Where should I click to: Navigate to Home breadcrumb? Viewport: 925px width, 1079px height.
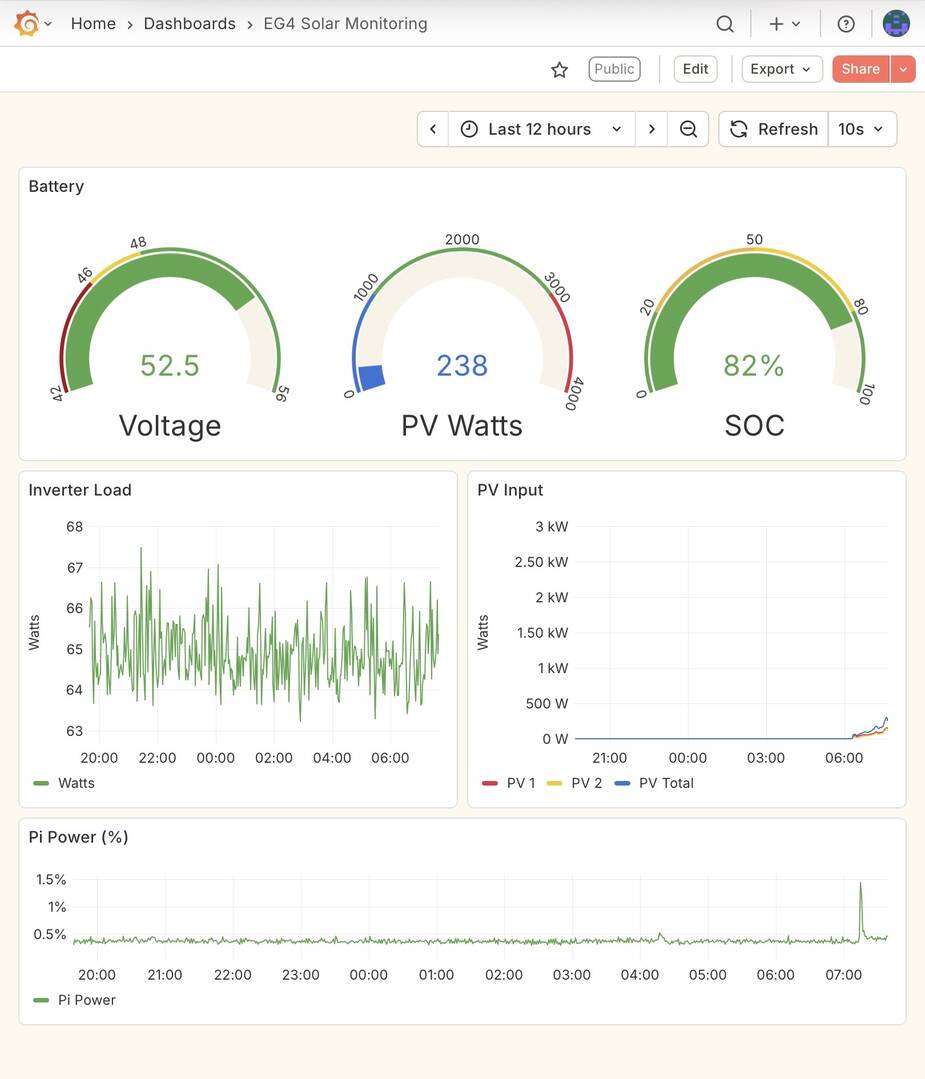(93, 24)
